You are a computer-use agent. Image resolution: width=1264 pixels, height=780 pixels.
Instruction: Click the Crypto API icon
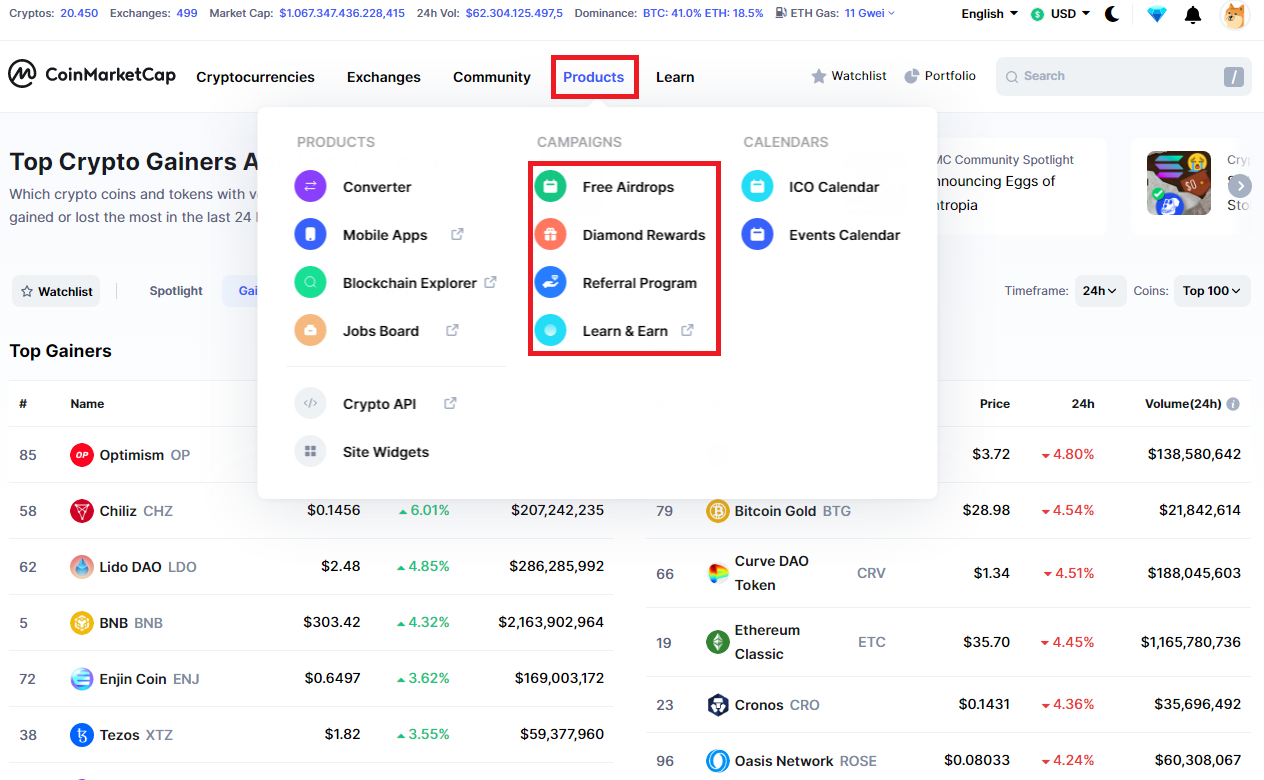[310, 403]
